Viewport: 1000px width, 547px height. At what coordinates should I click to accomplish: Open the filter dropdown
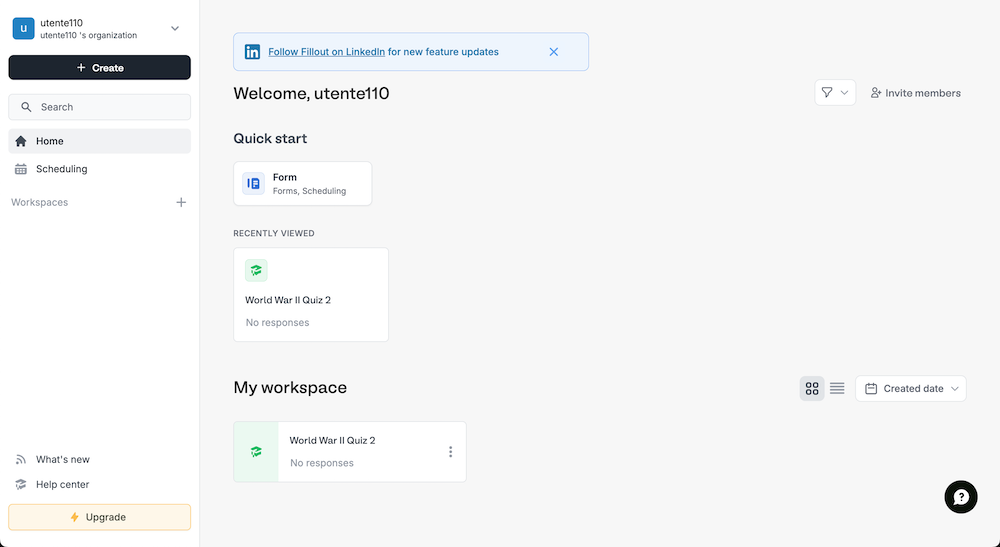pos(835,93)
